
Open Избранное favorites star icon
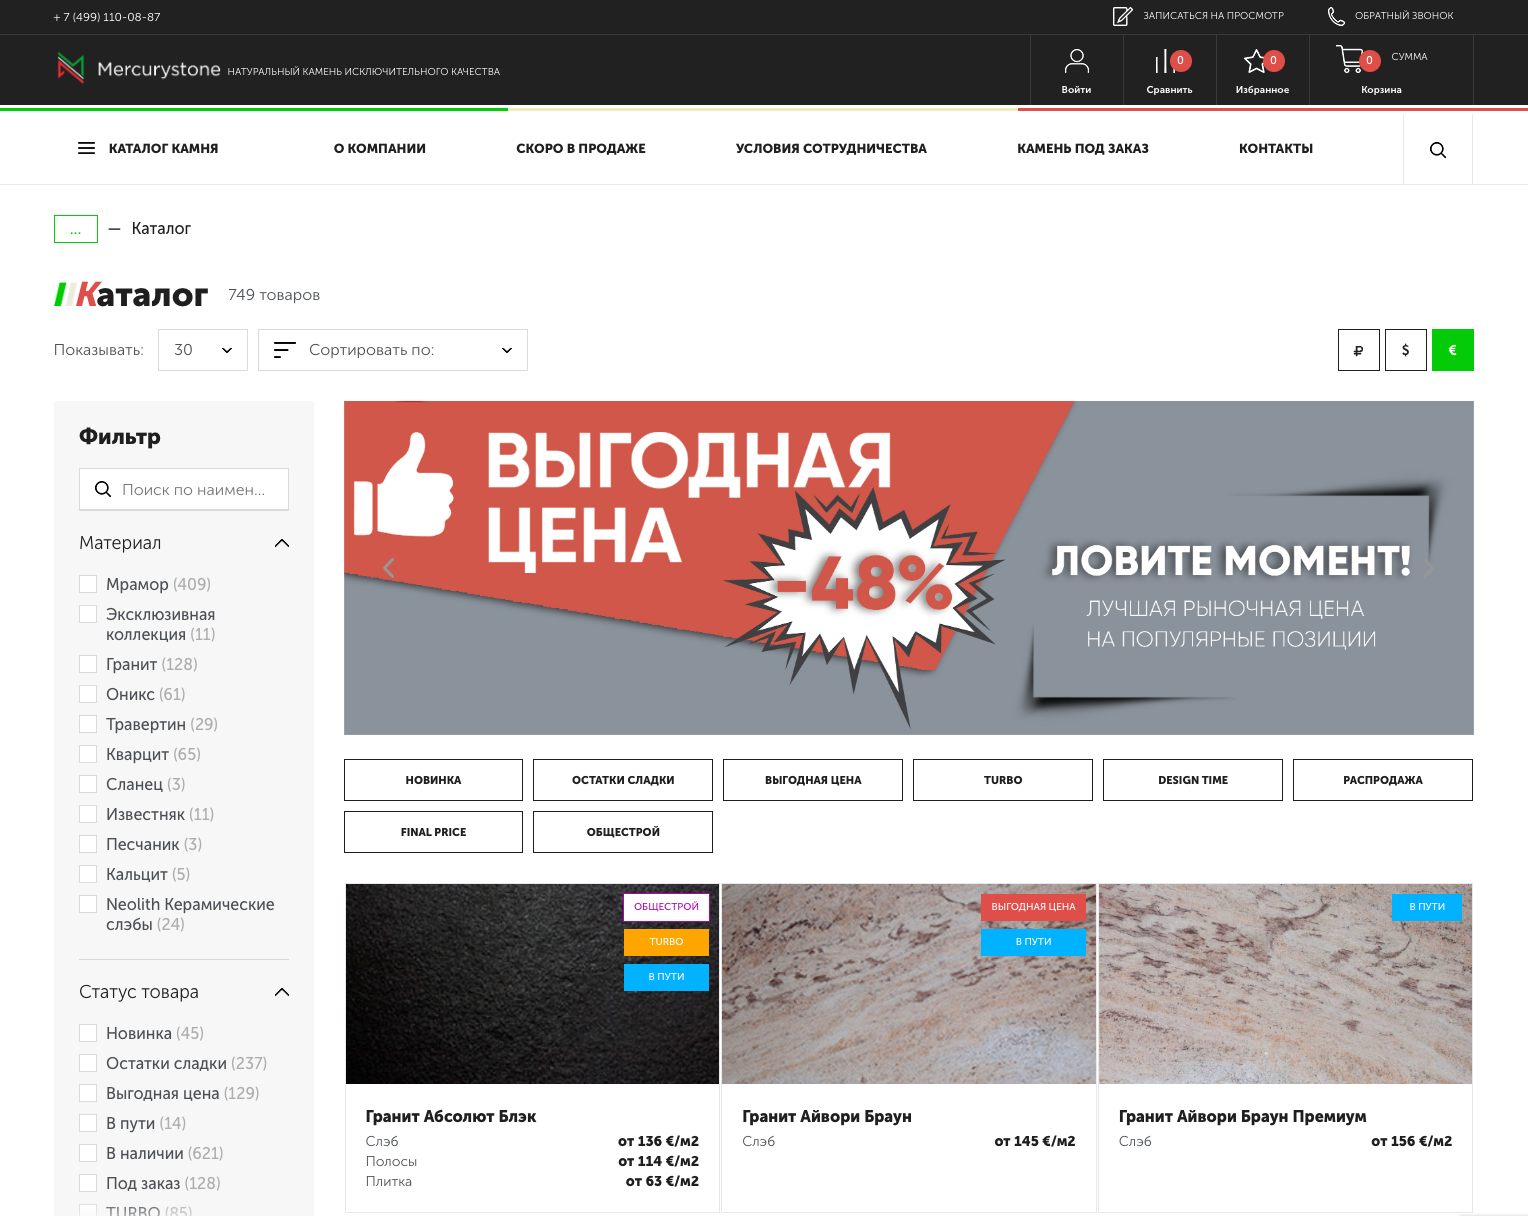point(1256,62)
